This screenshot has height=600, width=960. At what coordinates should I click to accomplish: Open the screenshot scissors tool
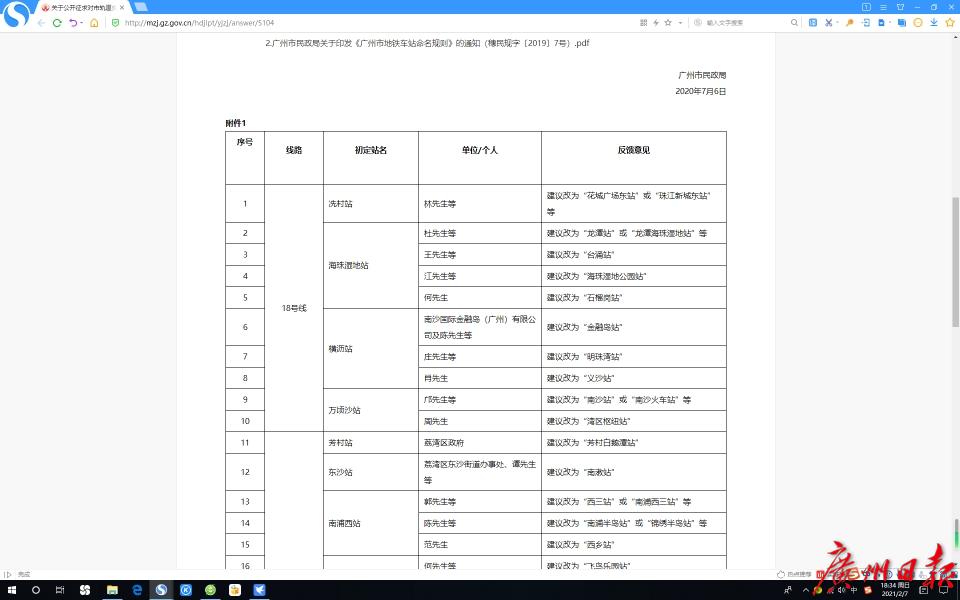[828, 22]
